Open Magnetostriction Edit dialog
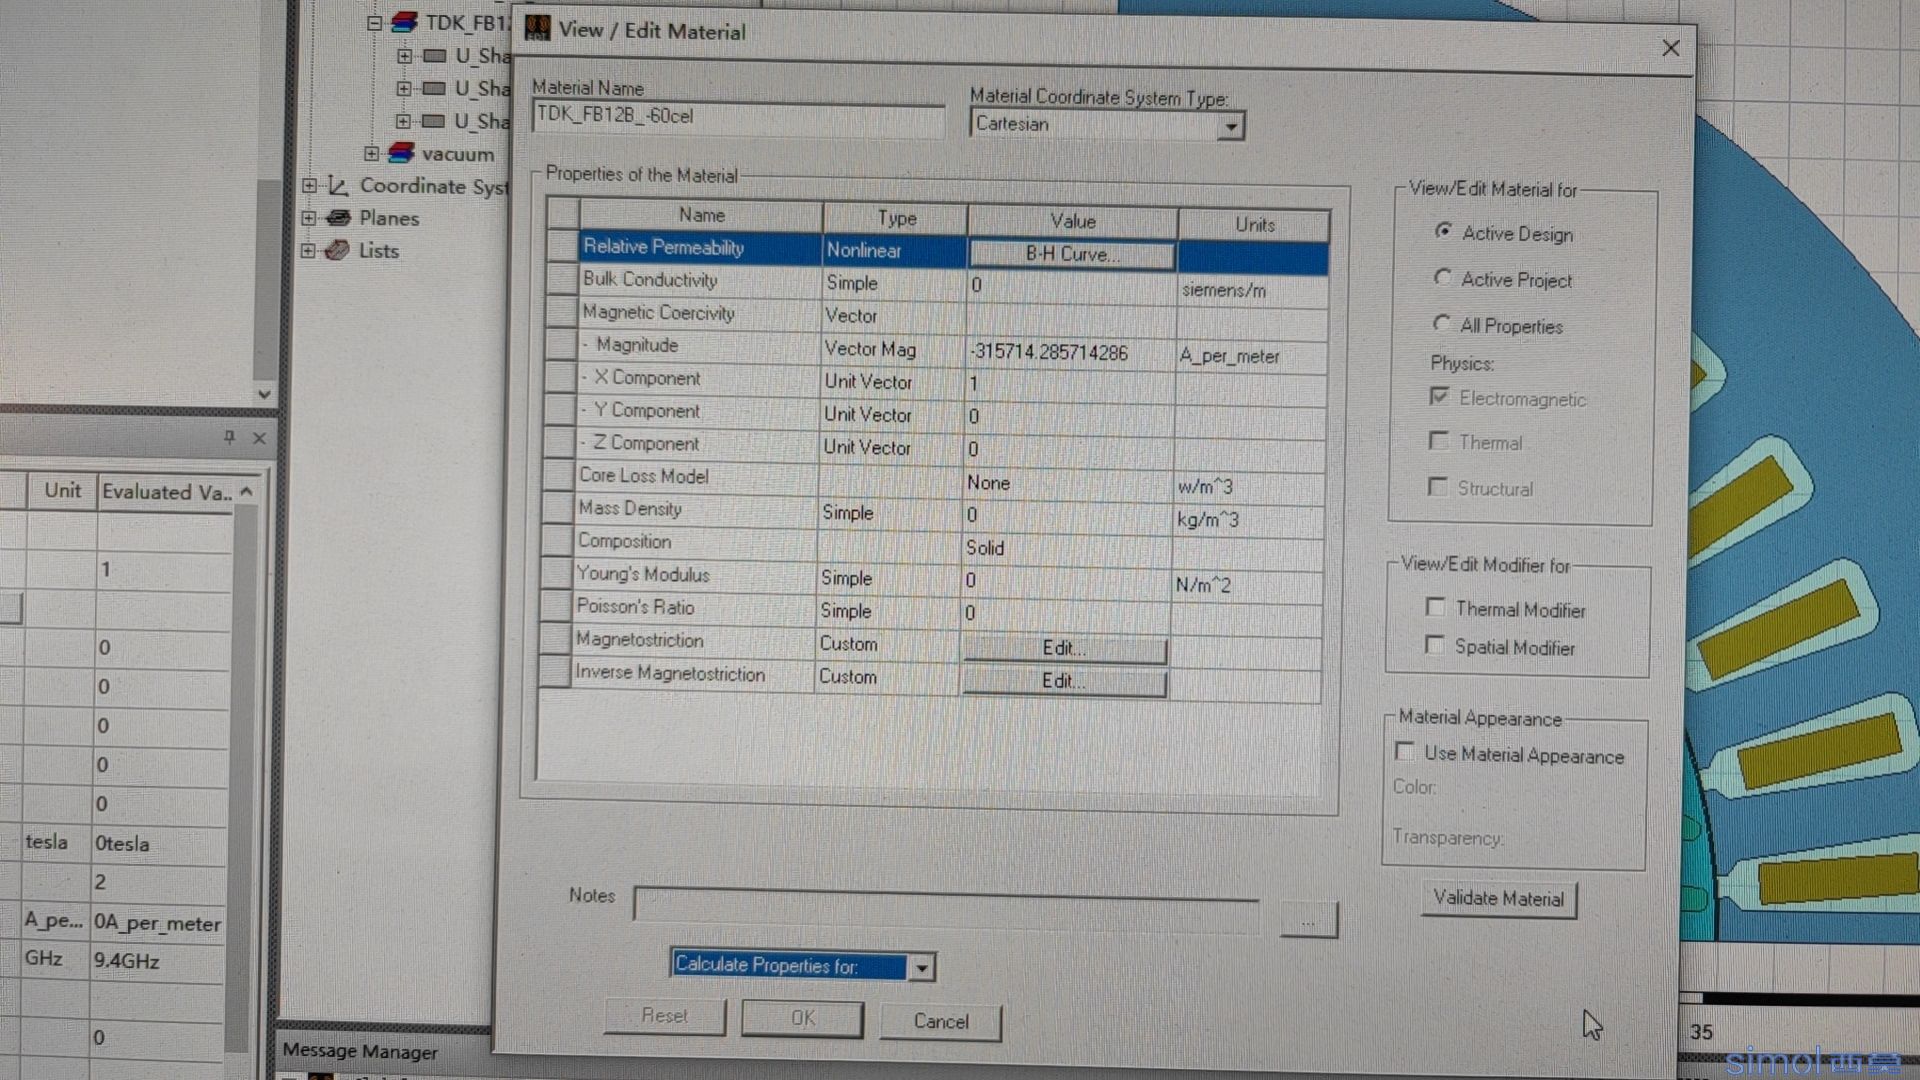The height and width of the screenshot is (1080, 1920). tap(1064, 646)
